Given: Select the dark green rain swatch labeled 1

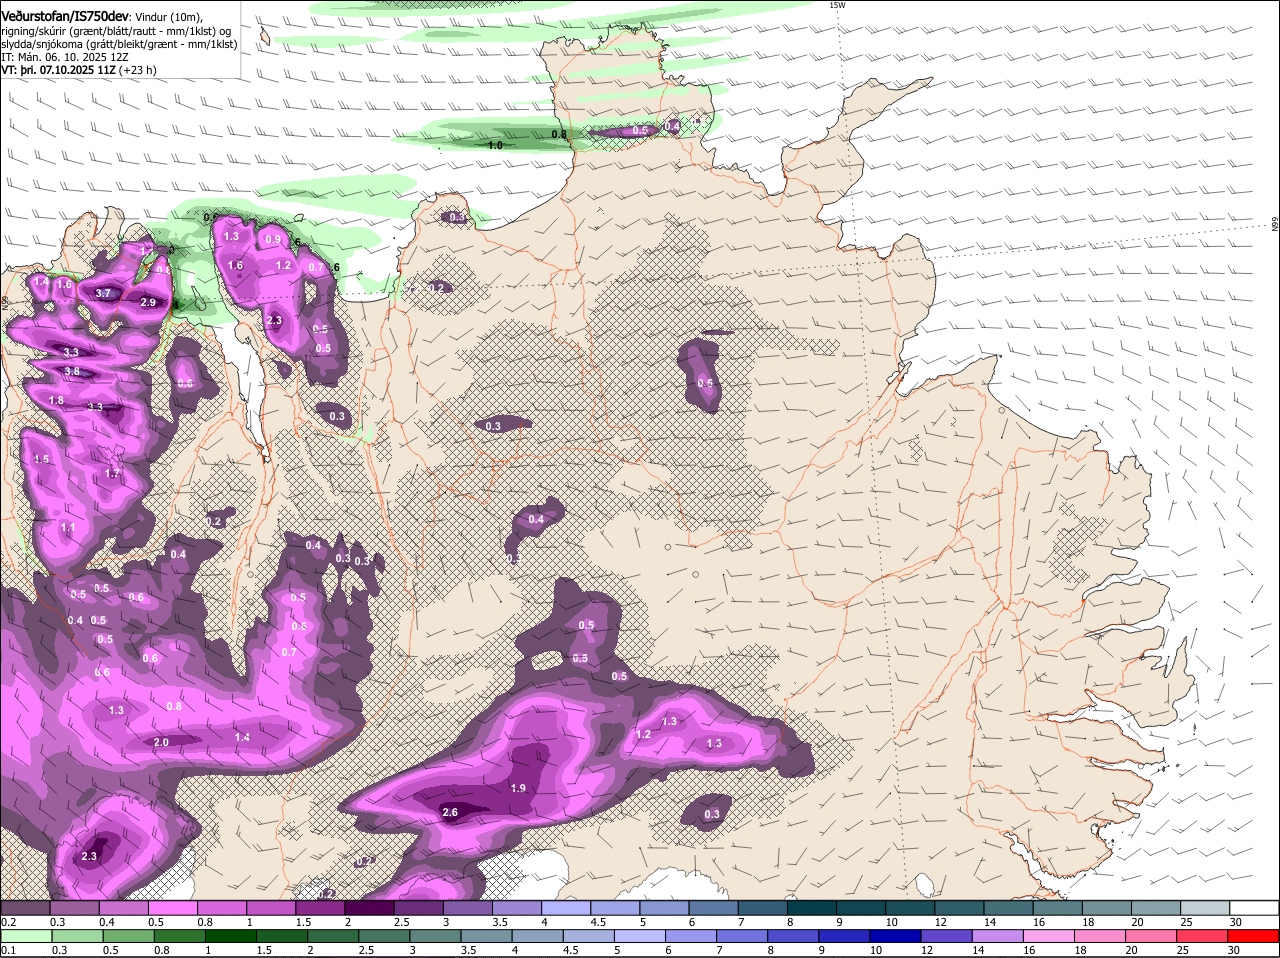Looking at the screenshot, I should click(232, 937).
